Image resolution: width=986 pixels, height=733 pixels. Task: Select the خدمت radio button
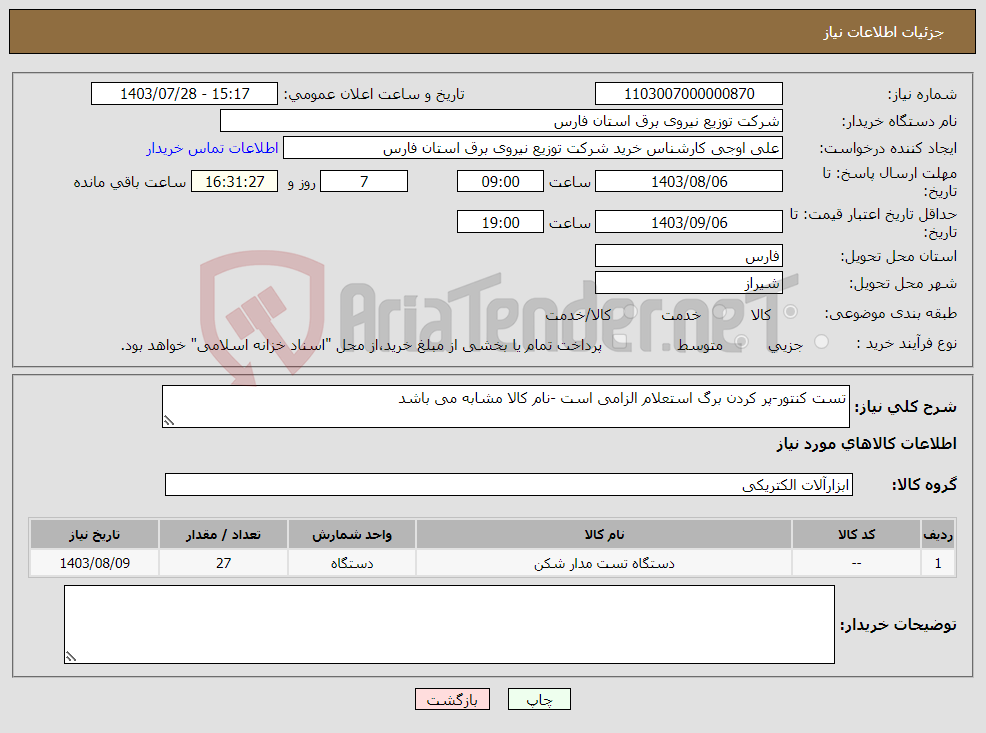[x=720, y=312]
